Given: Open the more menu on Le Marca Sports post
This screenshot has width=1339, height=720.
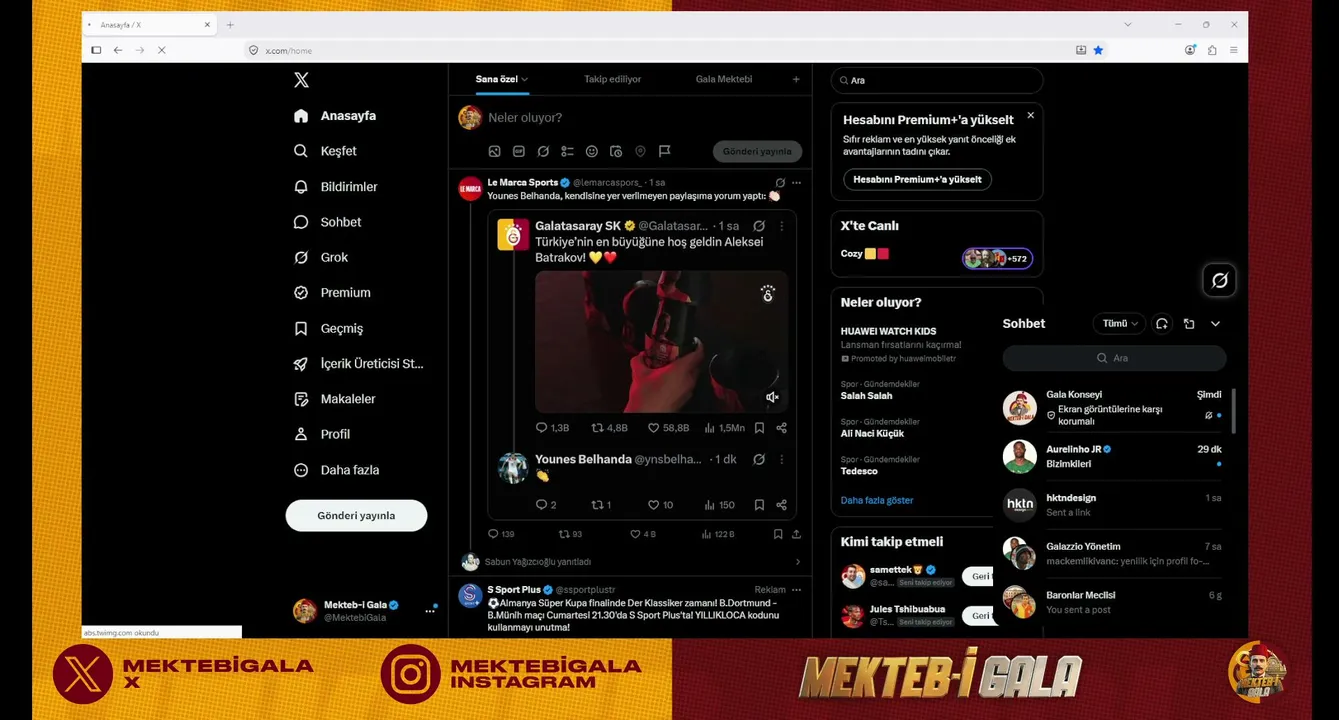Looking at the screenshot, I should 796,183.
